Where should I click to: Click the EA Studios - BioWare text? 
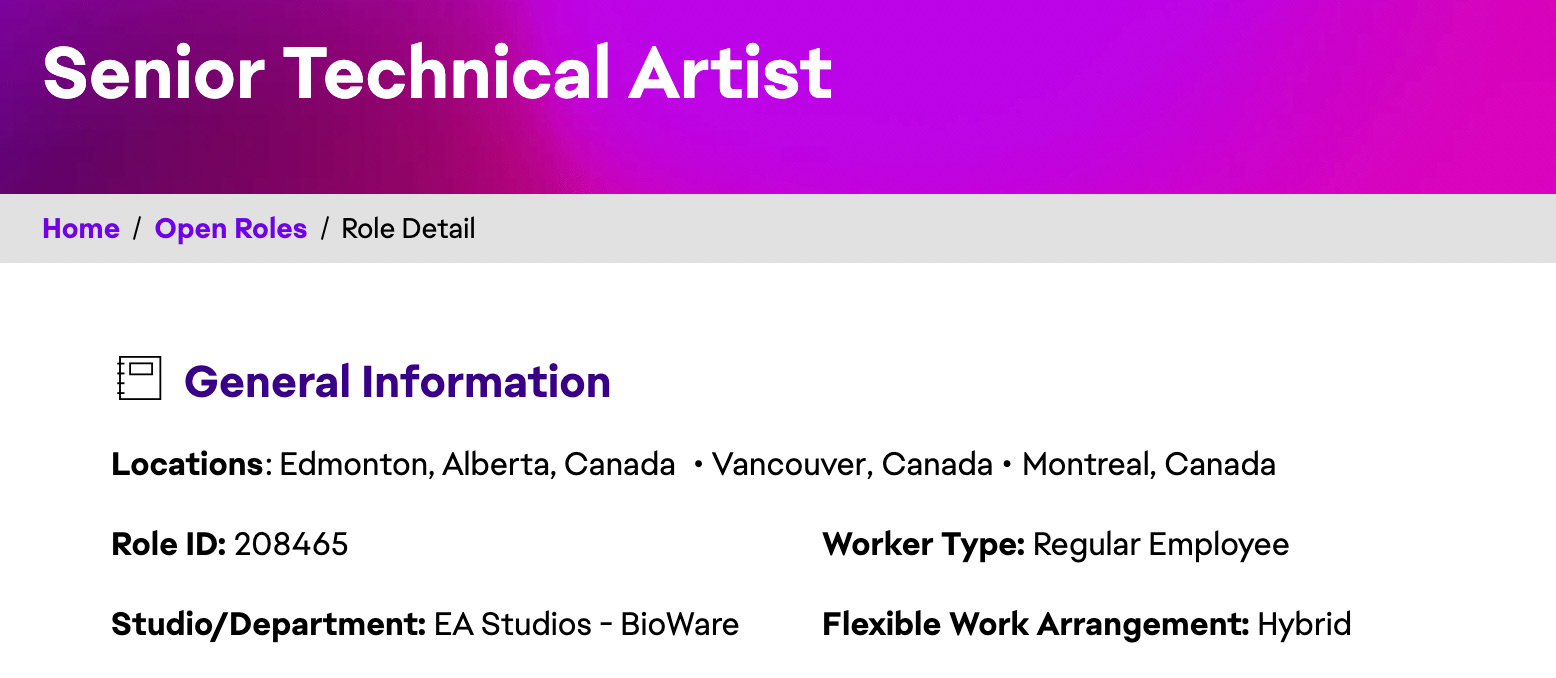tap(587, 625)
